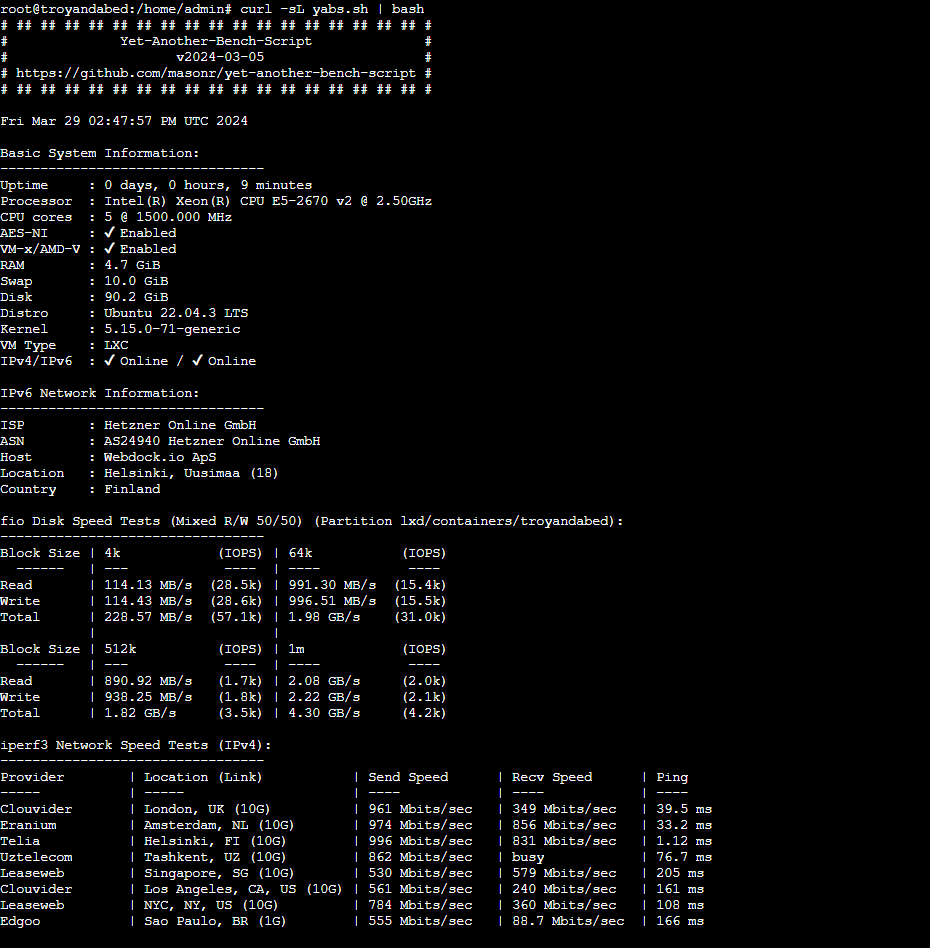Click the Edgoo Sao Paulo provider name
Viewport: 930px width, 948px height.
[20, 921]
